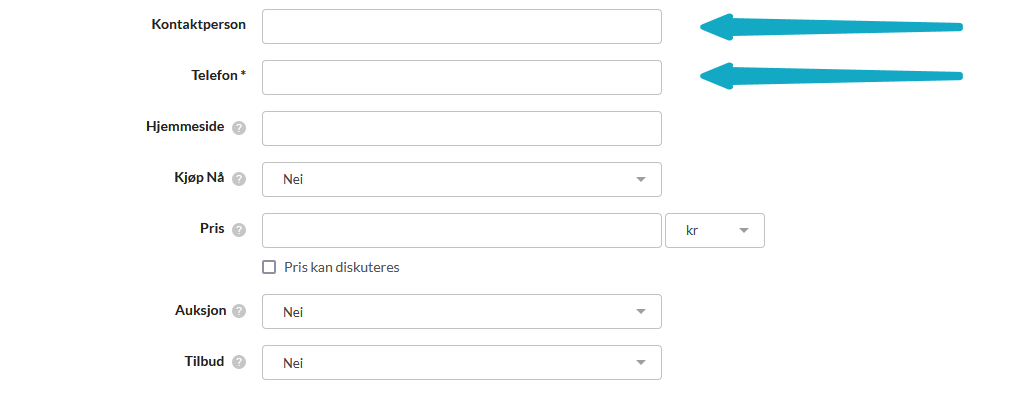Image resolution: width=1016 pixels, height=405 pixels.
Task: Expand the Auksjon dropdown
Action: point(461,311)
